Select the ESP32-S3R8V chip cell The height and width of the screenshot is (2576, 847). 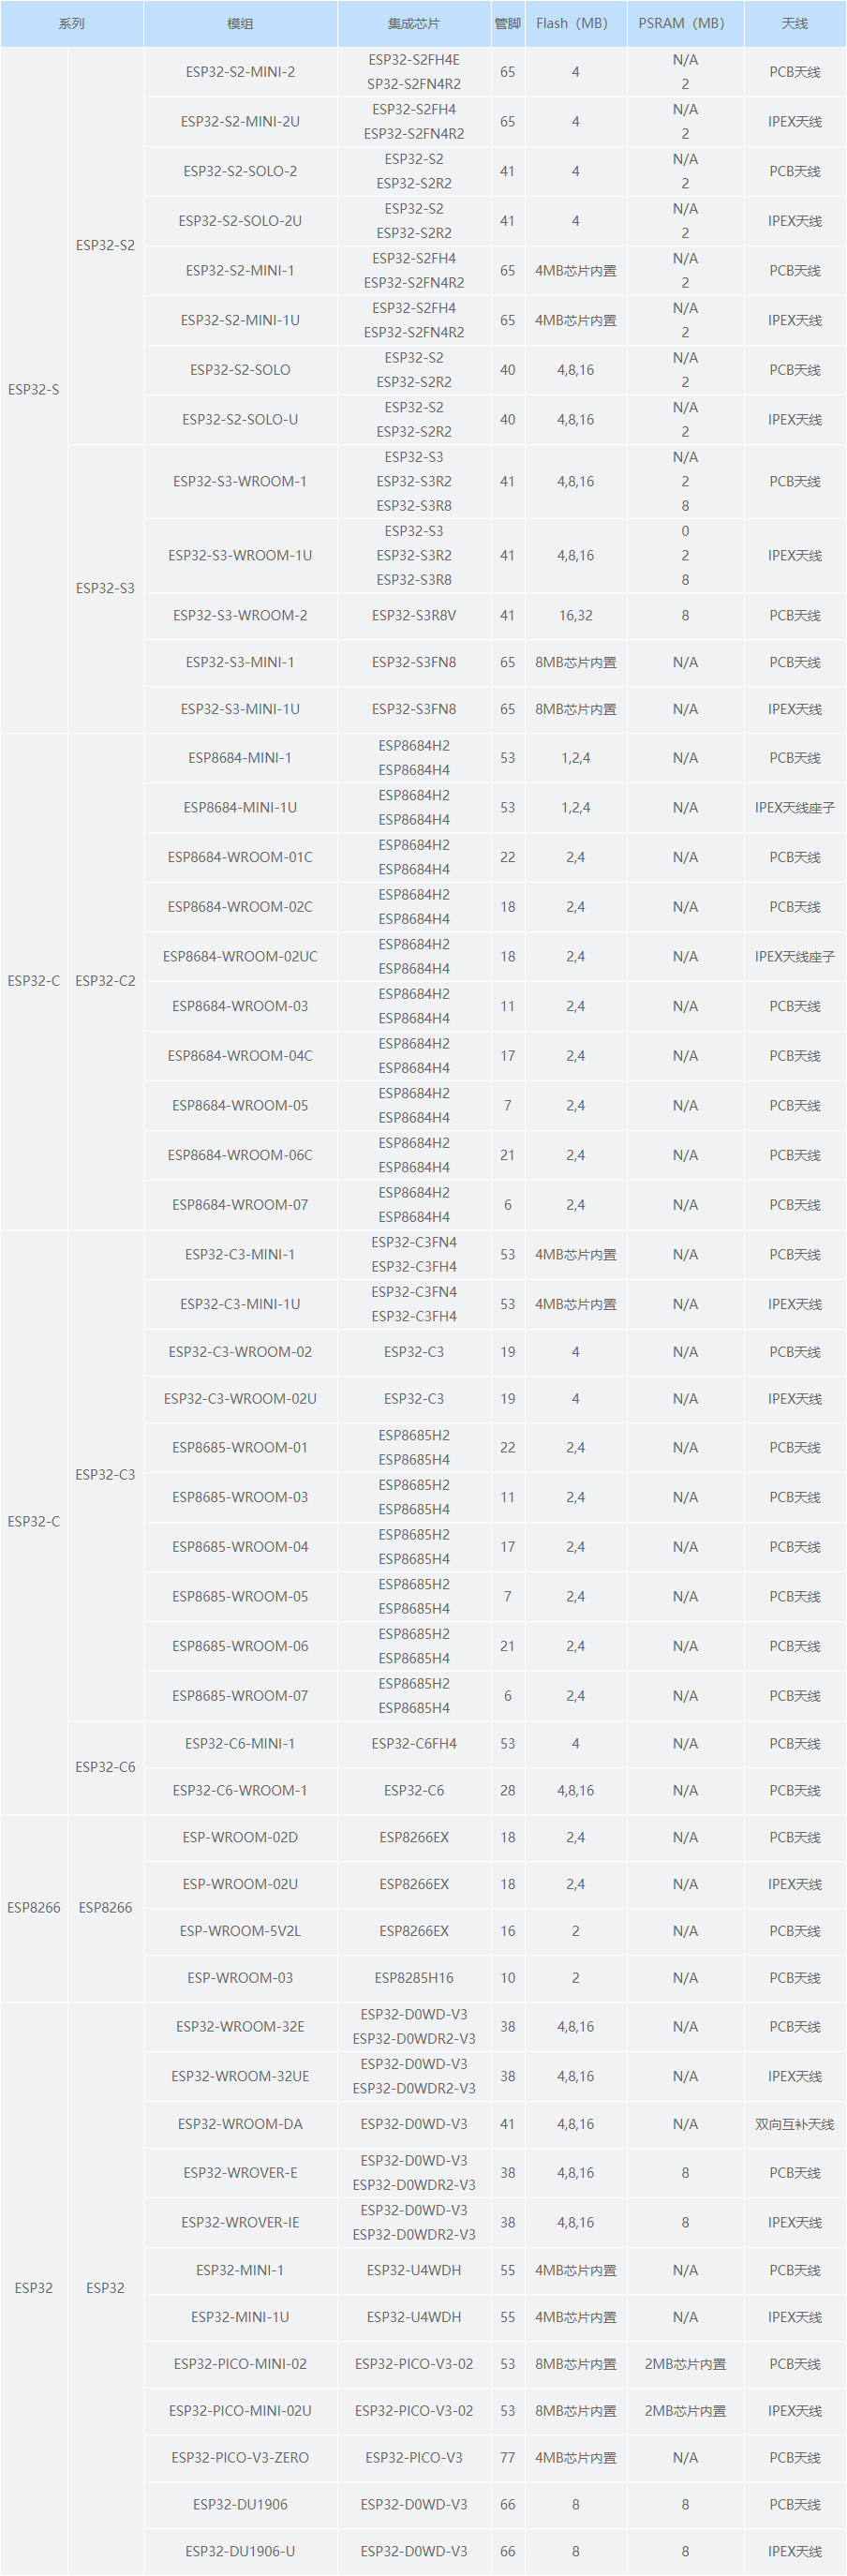[414, 615]
